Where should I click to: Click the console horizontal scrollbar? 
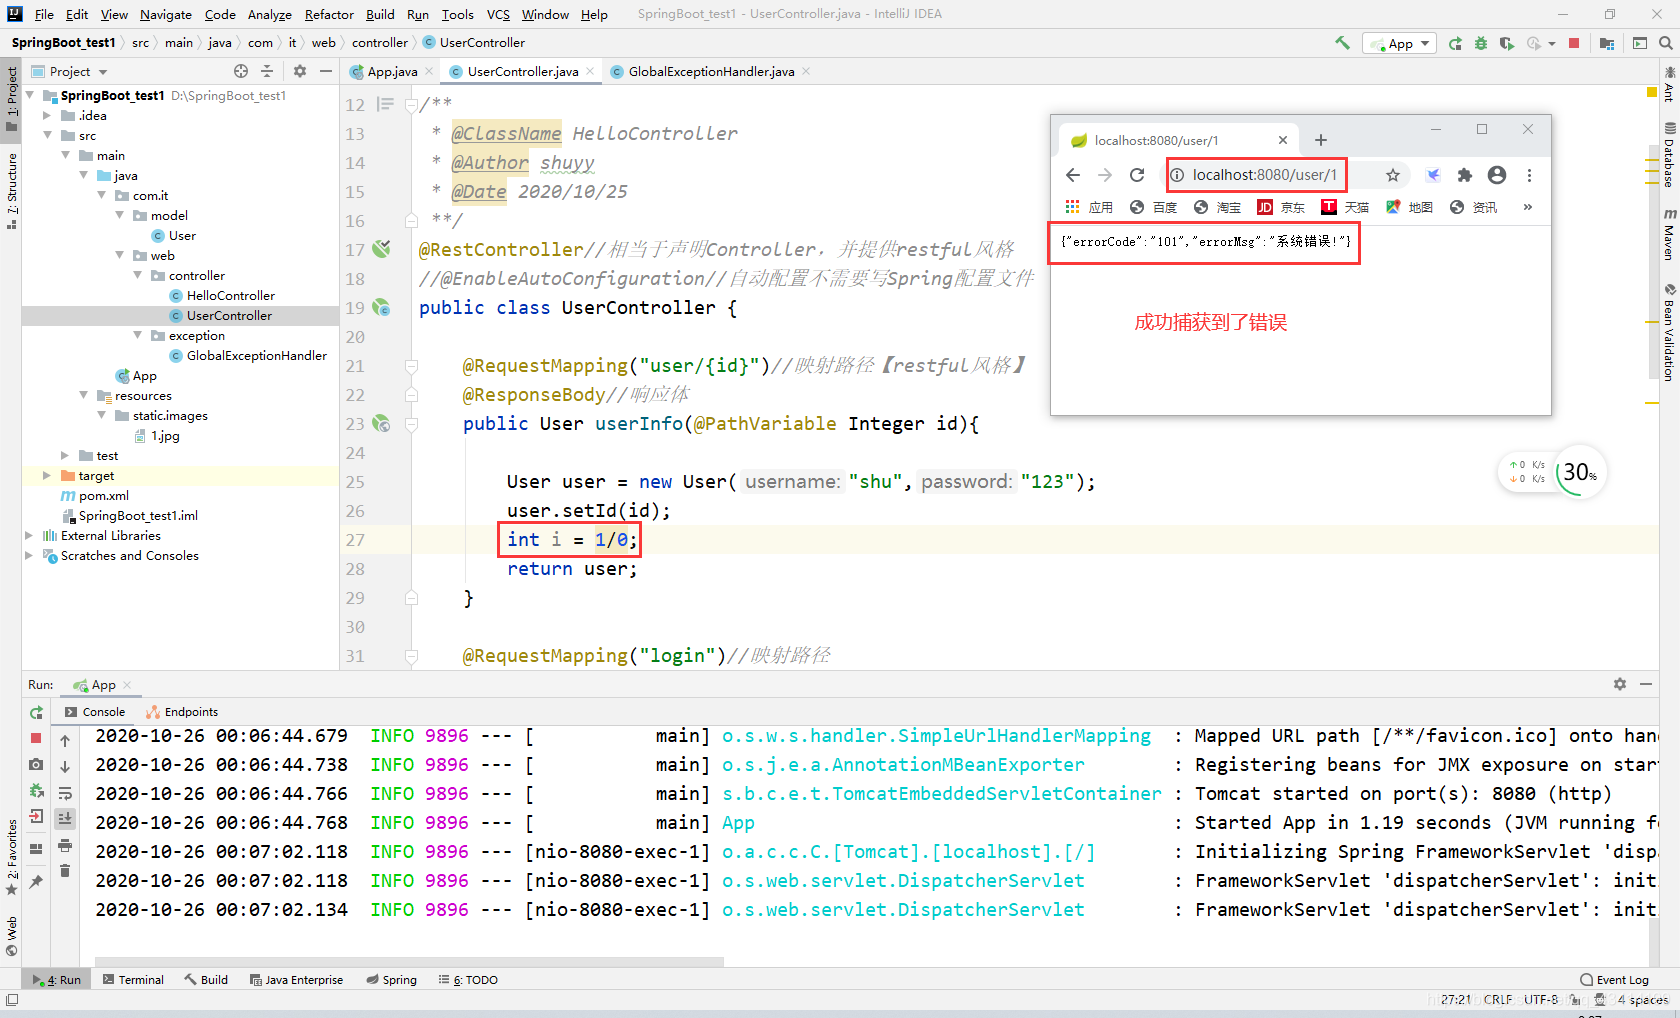(x=408, y=962)
